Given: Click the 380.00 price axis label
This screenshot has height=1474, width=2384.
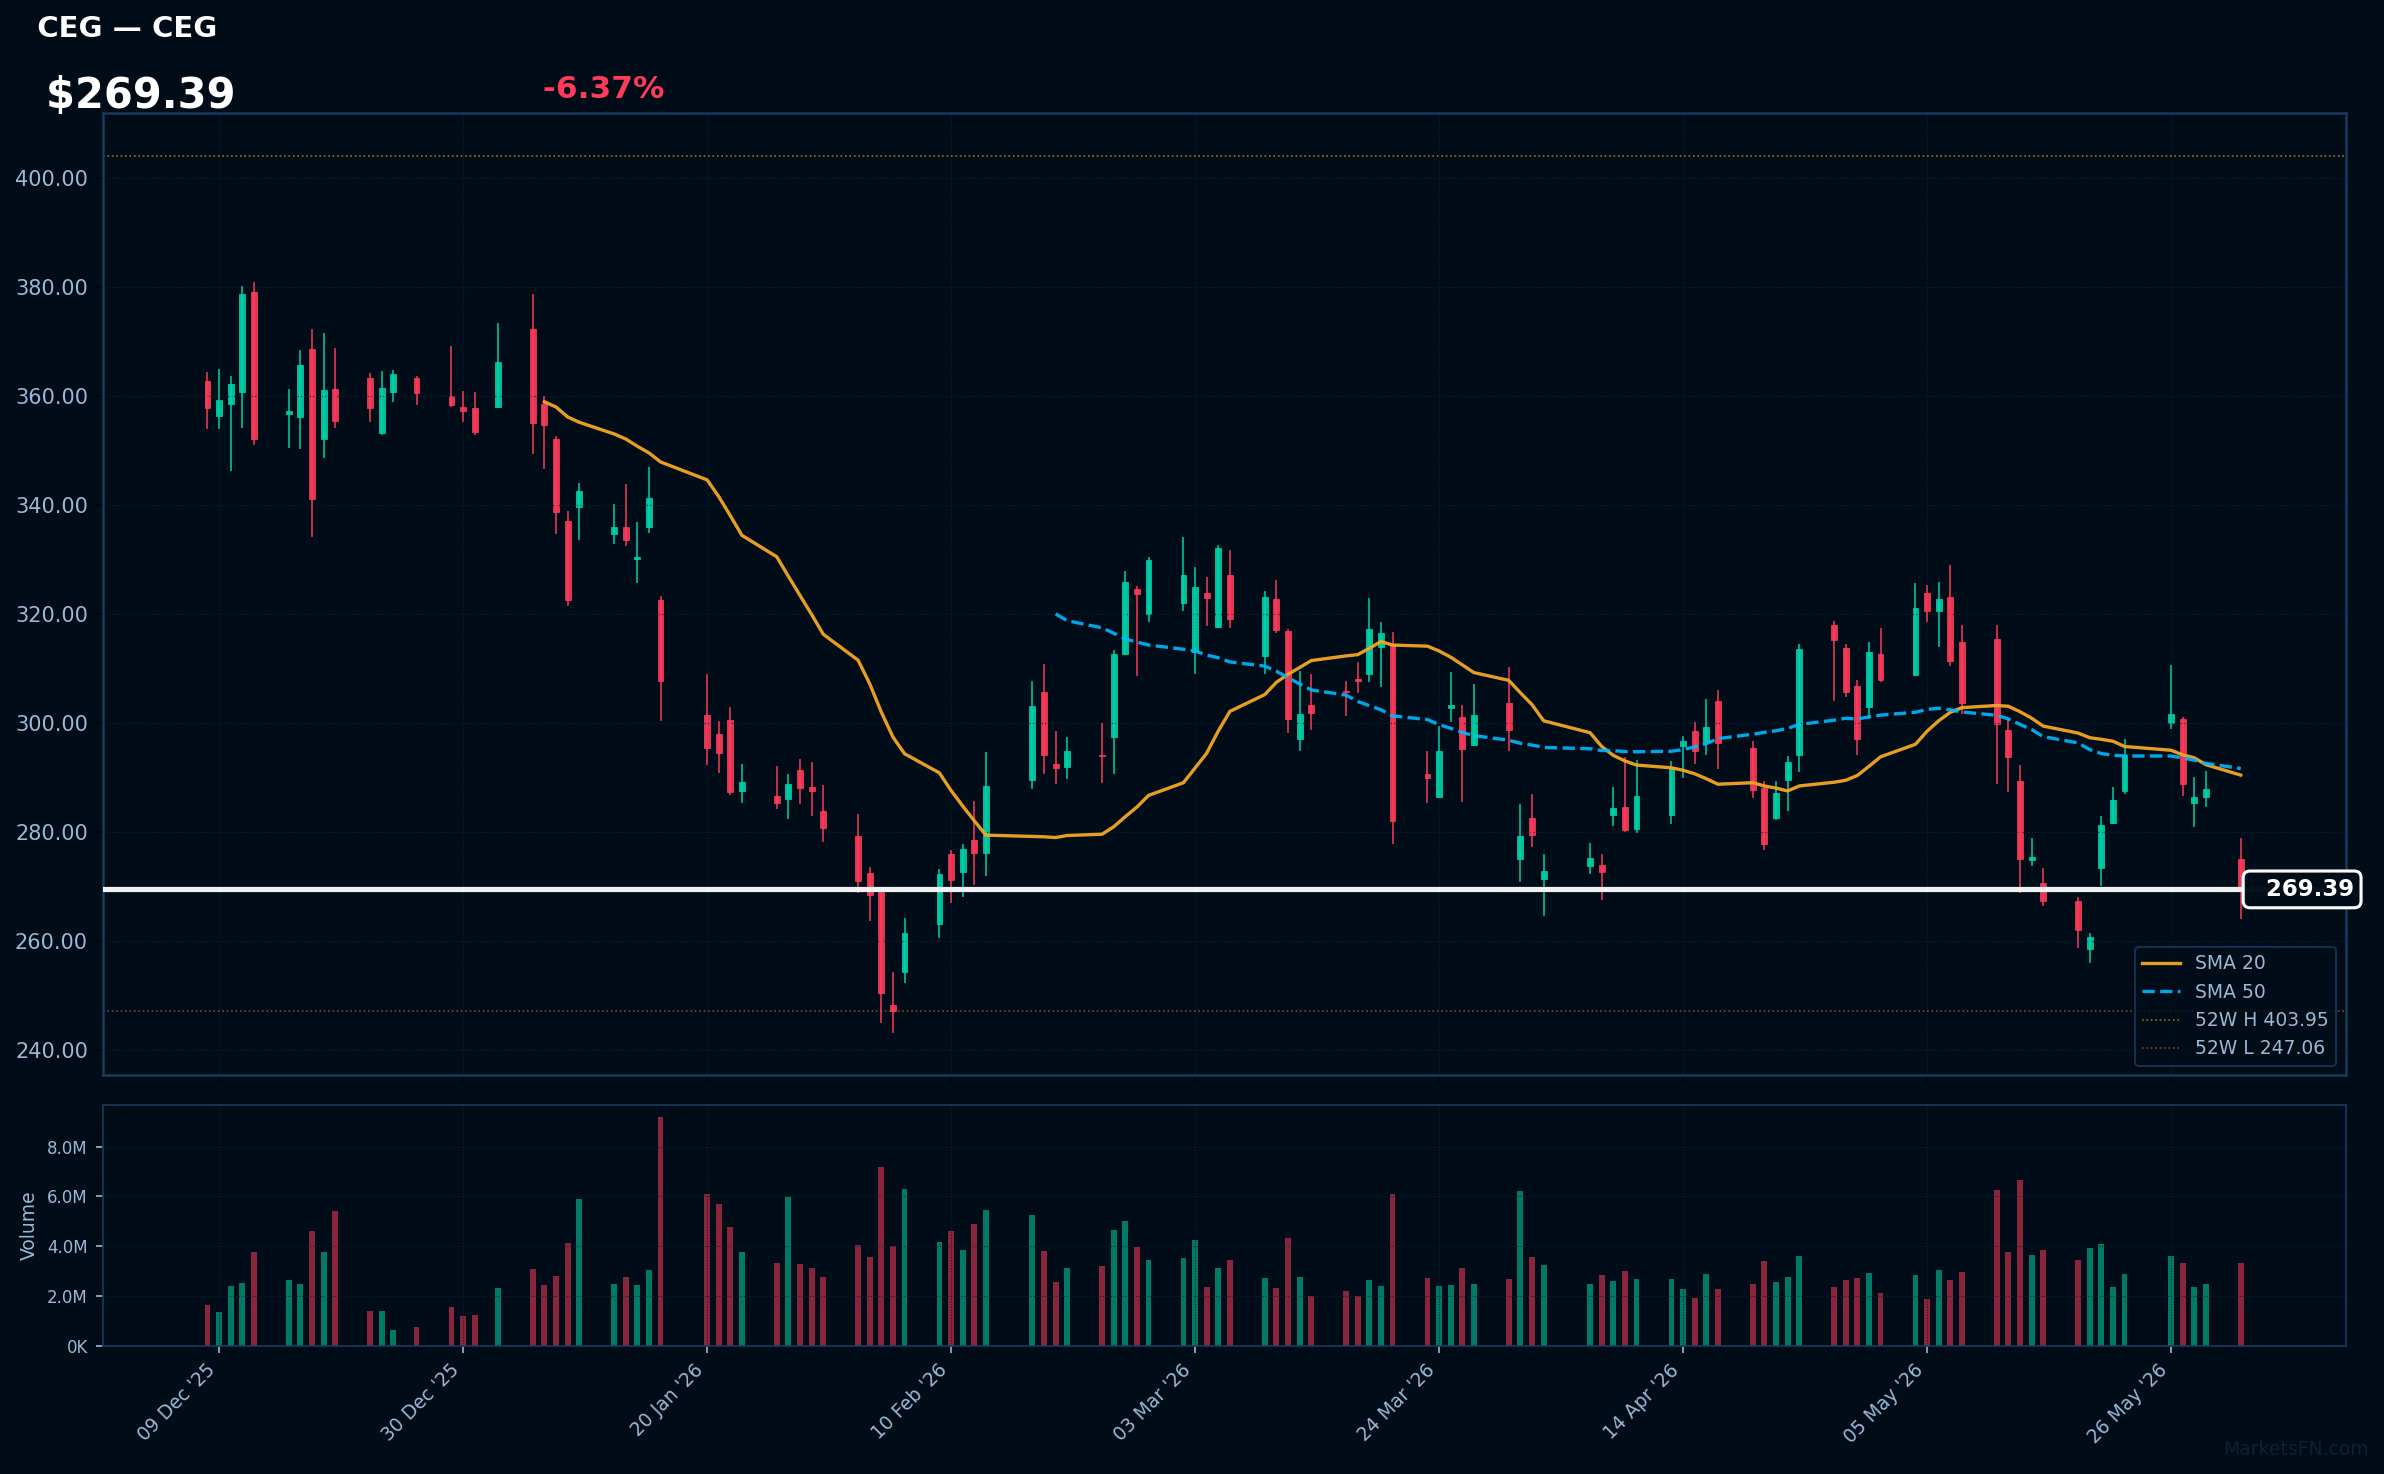Looking at the screenshot, I should tap(52, 288).
